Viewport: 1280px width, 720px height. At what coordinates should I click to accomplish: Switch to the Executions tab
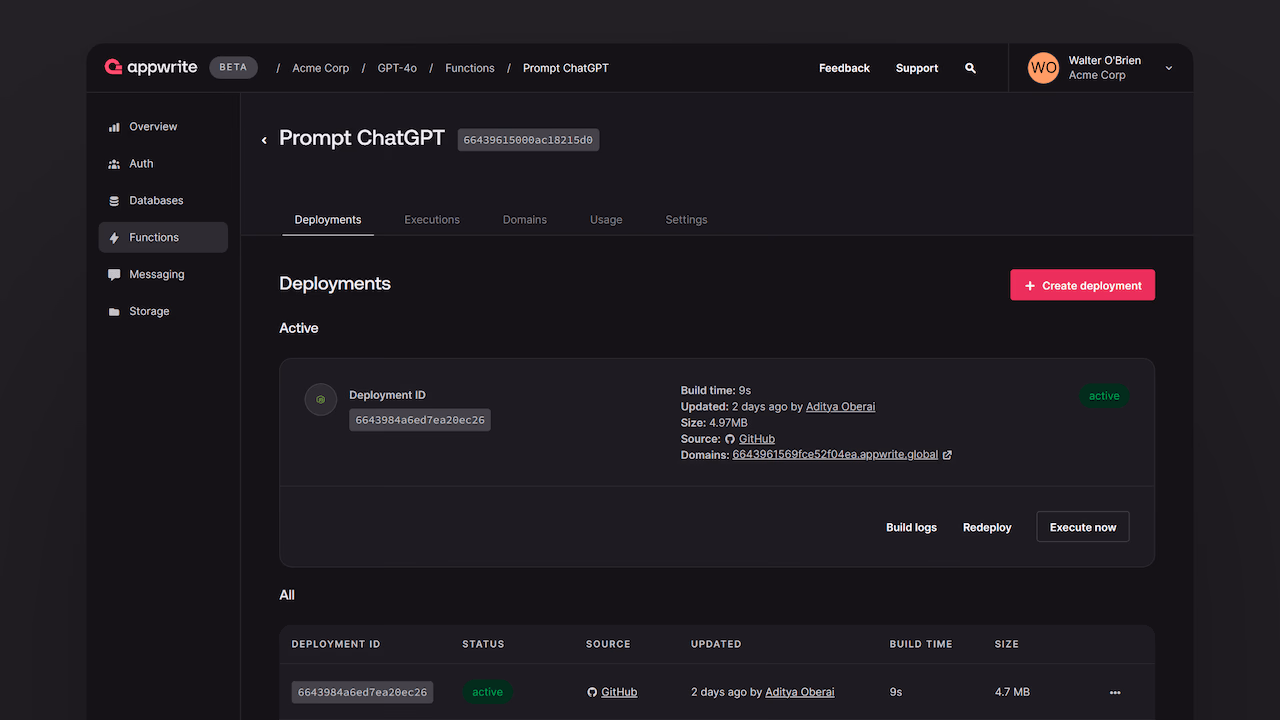(x=432, y=220)
